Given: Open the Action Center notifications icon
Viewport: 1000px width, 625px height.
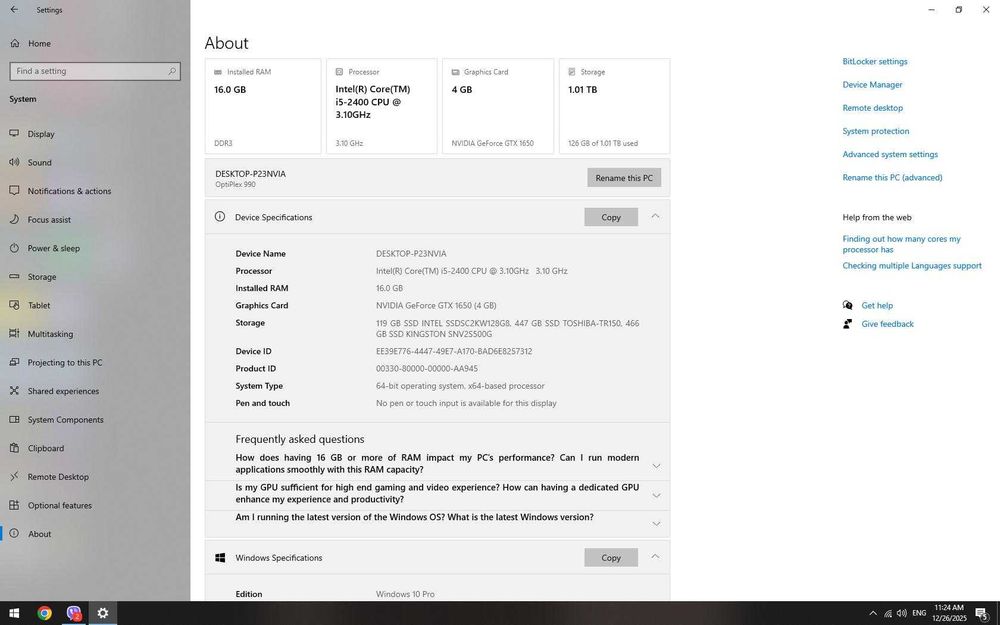Looking at the screenshot, I should click(982, 614).
